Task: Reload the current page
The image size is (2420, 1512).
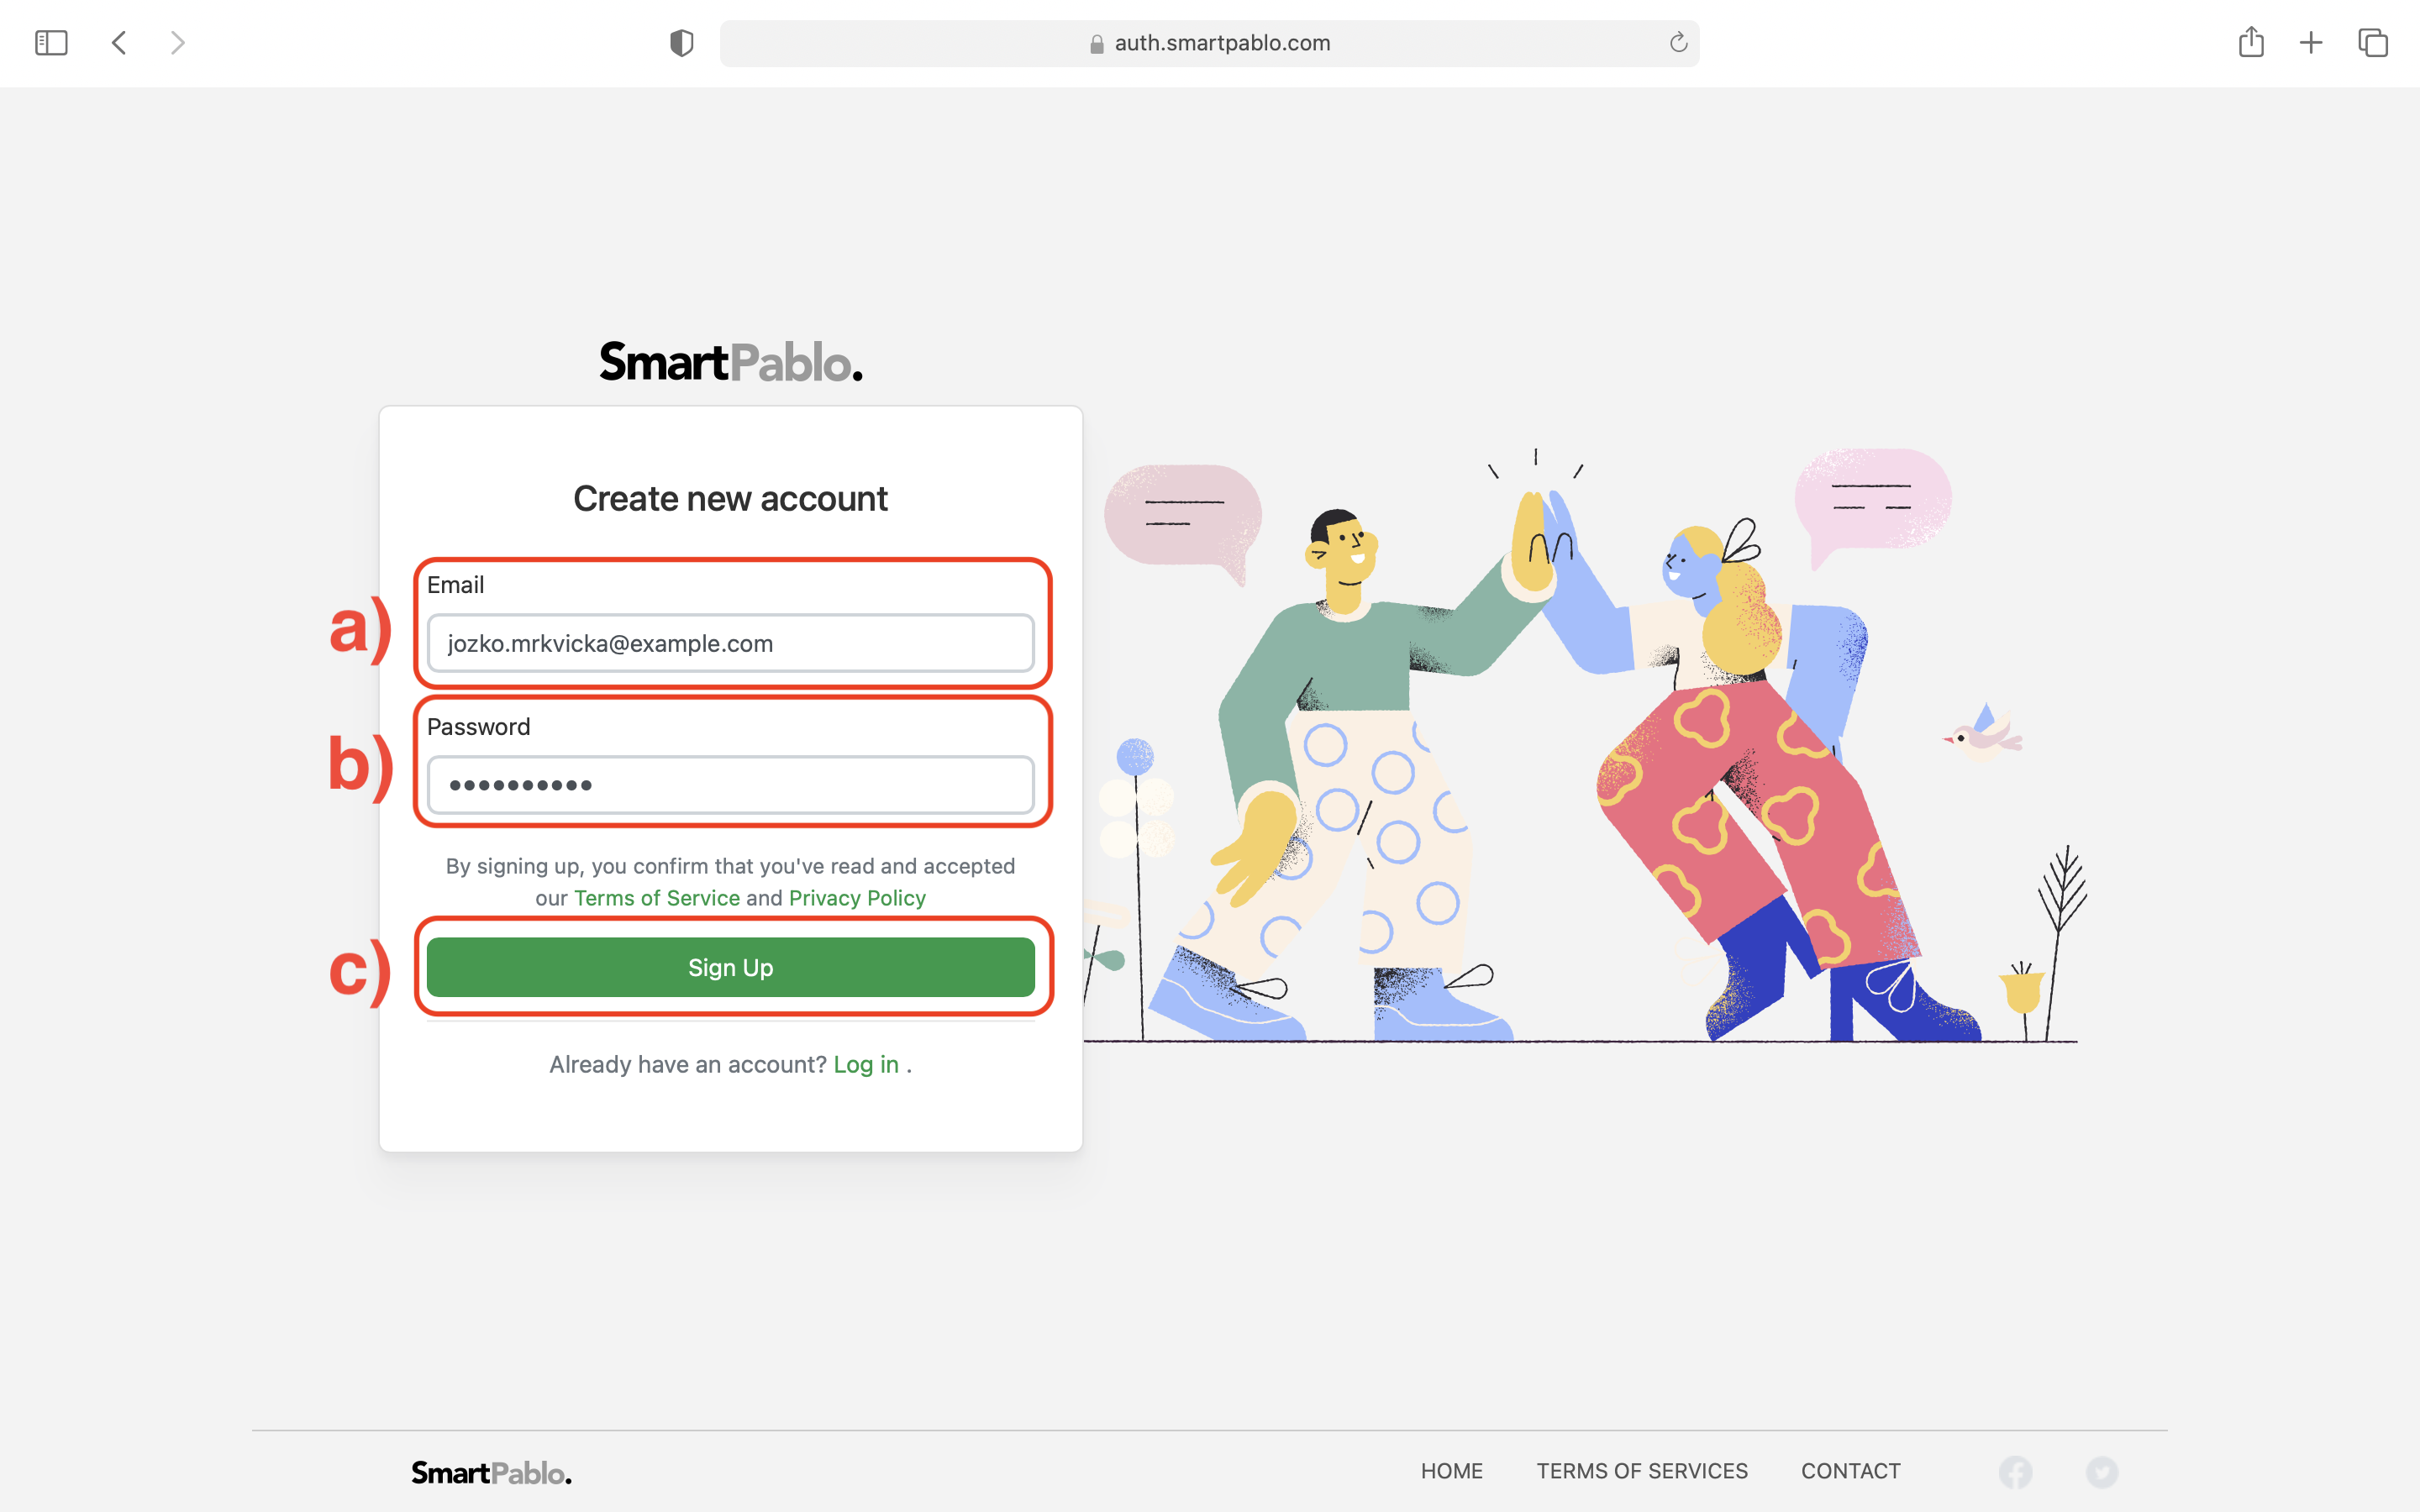Action: pyautogui.click(x=1678, y=42)
